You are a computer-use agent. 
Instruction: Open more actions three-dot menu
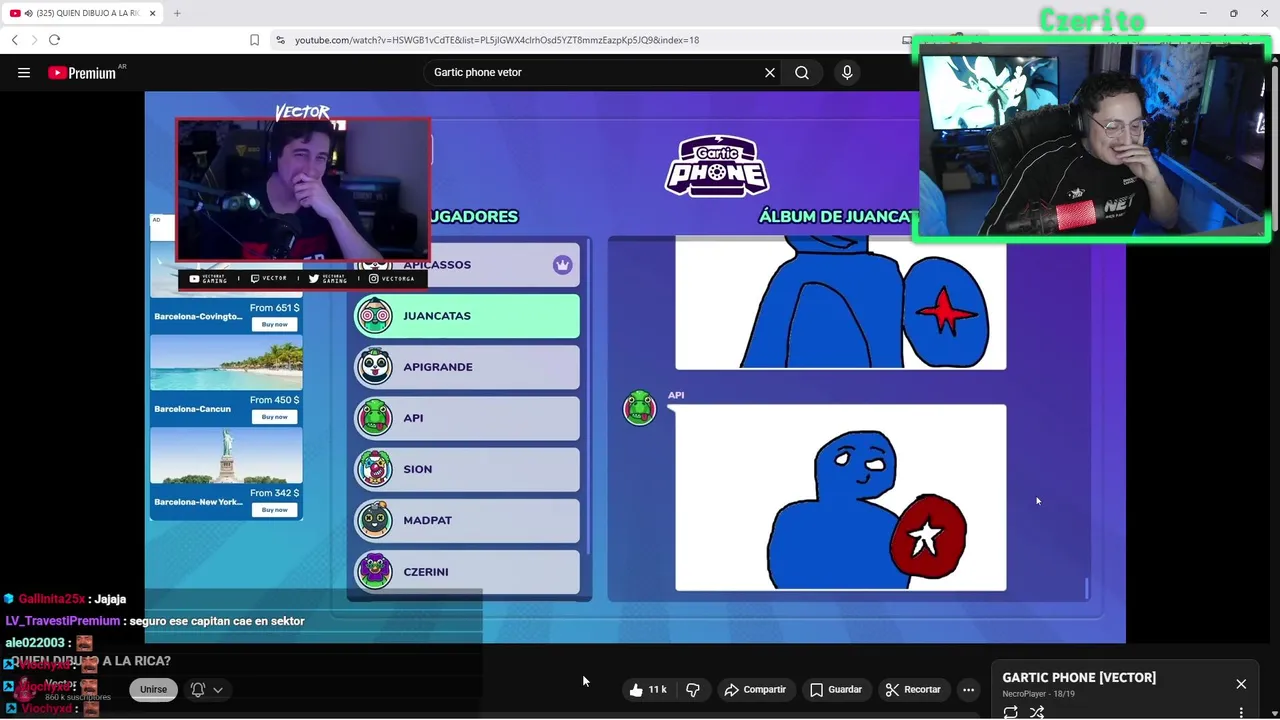pos(968,690)
